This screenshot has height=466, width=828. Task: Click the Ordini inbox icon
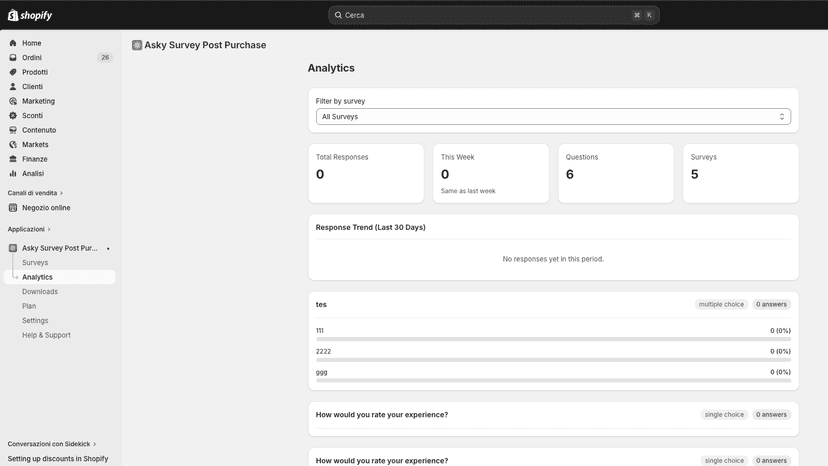(13, 58)
